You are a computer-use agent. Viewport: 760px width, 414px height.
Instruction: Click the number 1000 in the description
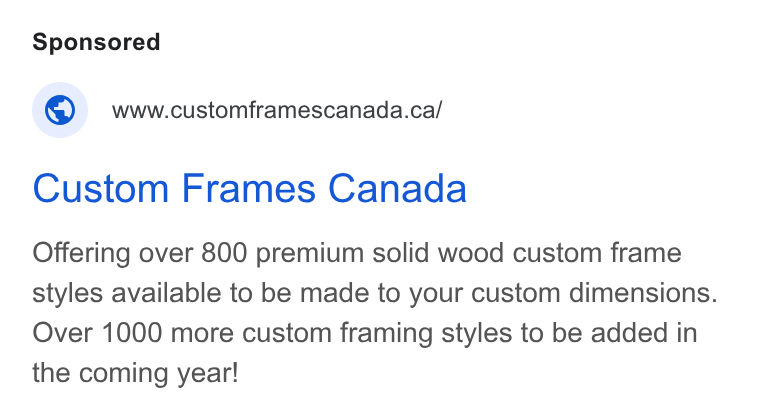tap(132, 333)
